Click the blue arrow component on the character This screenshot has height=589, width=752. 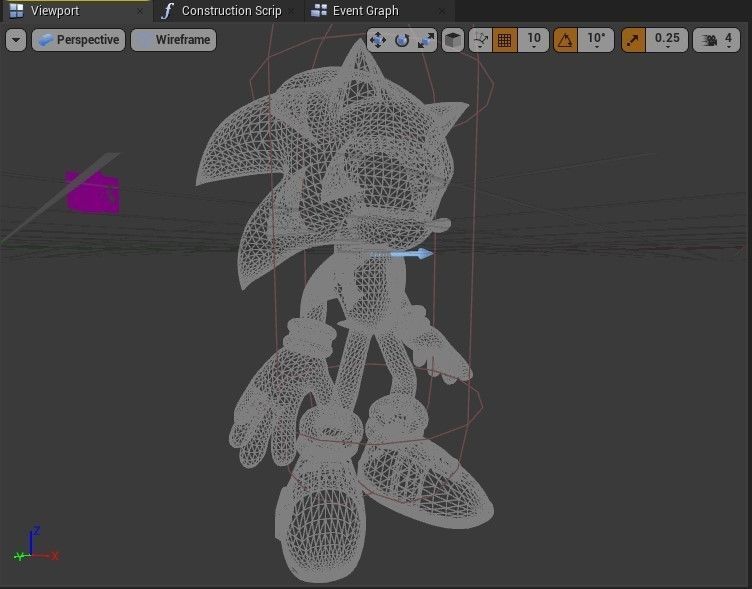tap(411, 254)
